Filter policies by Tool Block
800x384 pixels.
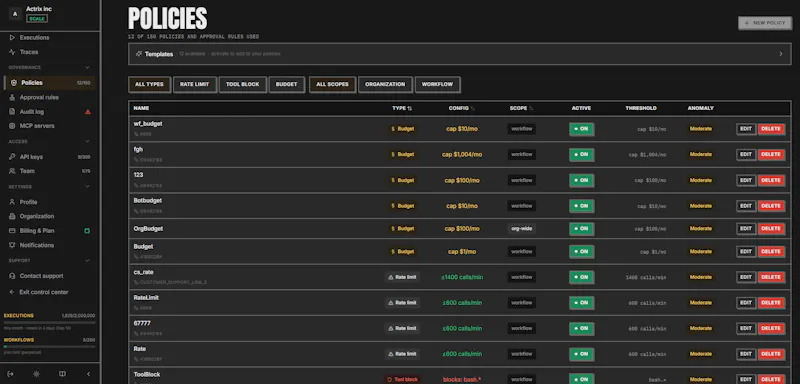[x=243, y=85]
